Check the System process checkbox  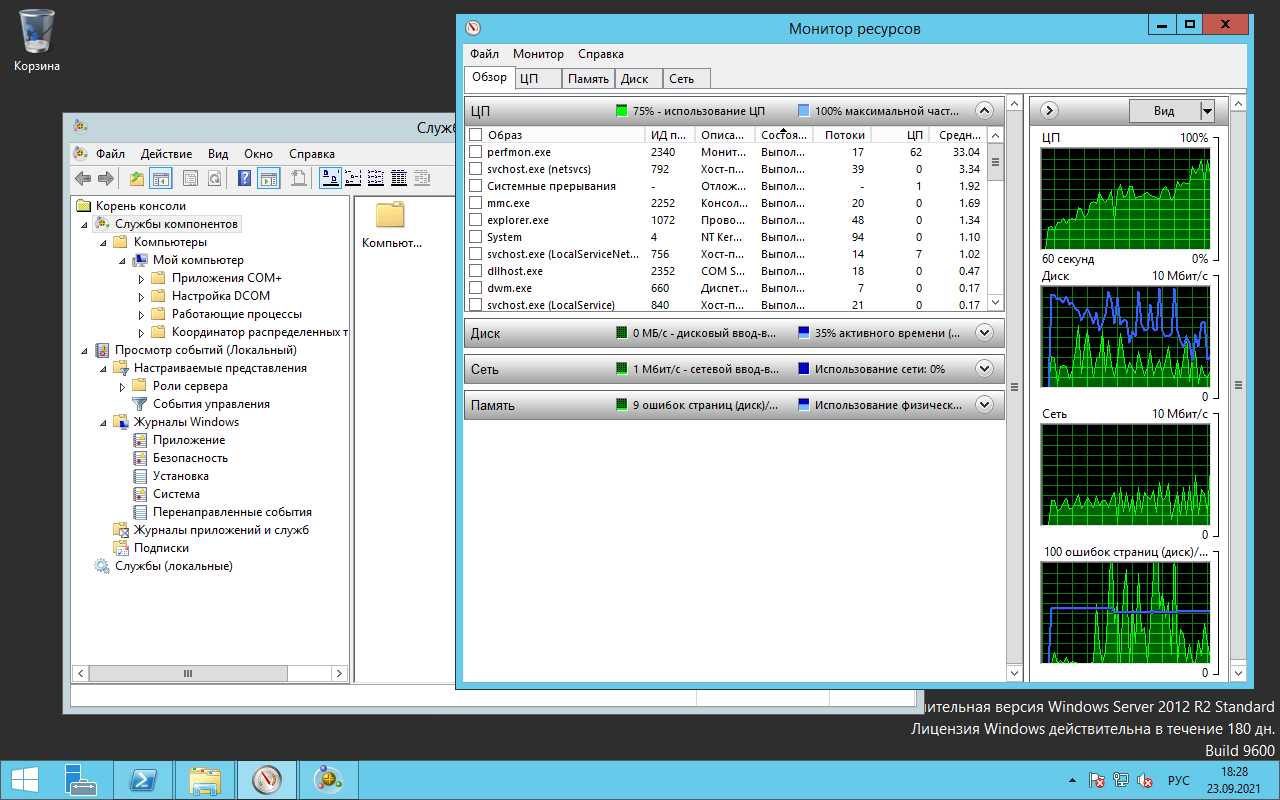(x=476, y=237)
